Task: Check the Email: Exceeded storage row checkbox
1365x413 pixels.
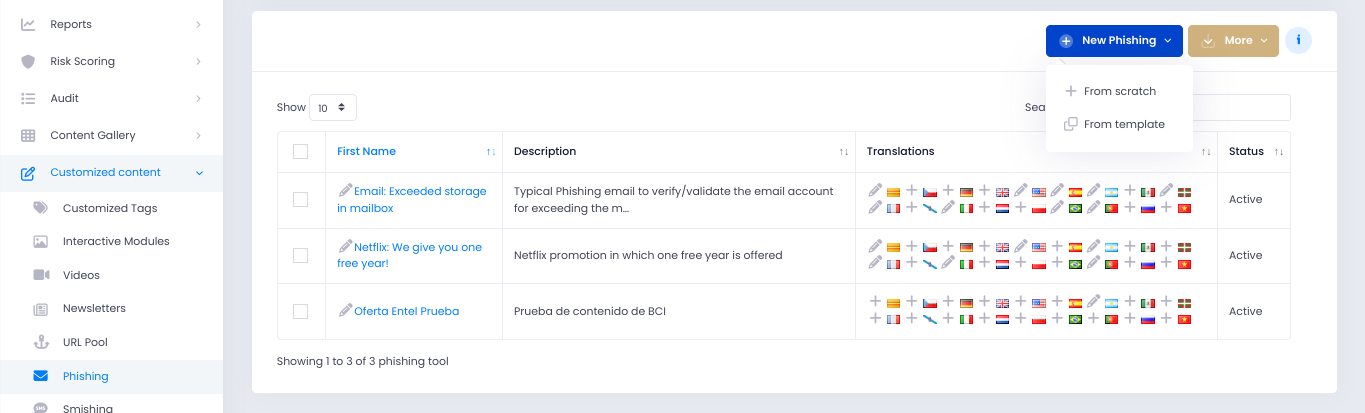Action: pyautogui.click(x=300, y=199)
